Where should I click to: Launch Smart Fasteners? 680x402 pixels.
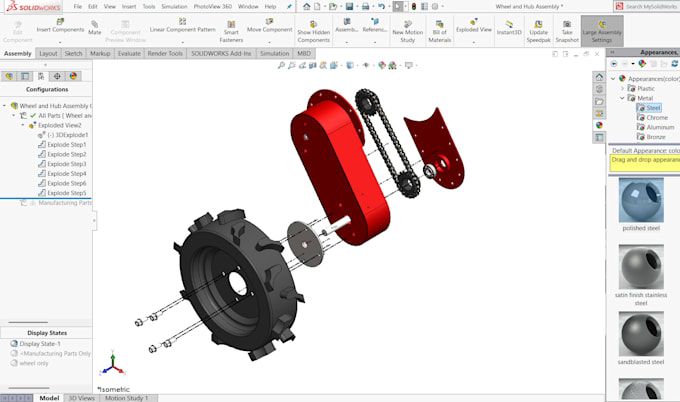231,32
